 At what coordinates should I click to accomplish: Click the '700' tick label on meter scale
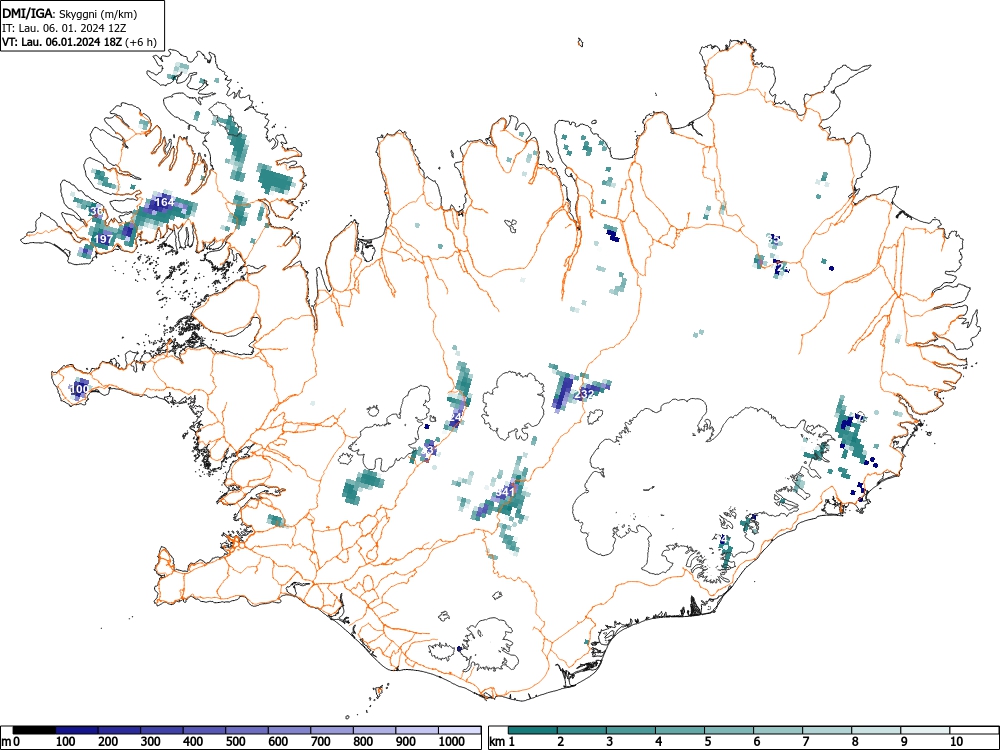[x=321, y=742]
